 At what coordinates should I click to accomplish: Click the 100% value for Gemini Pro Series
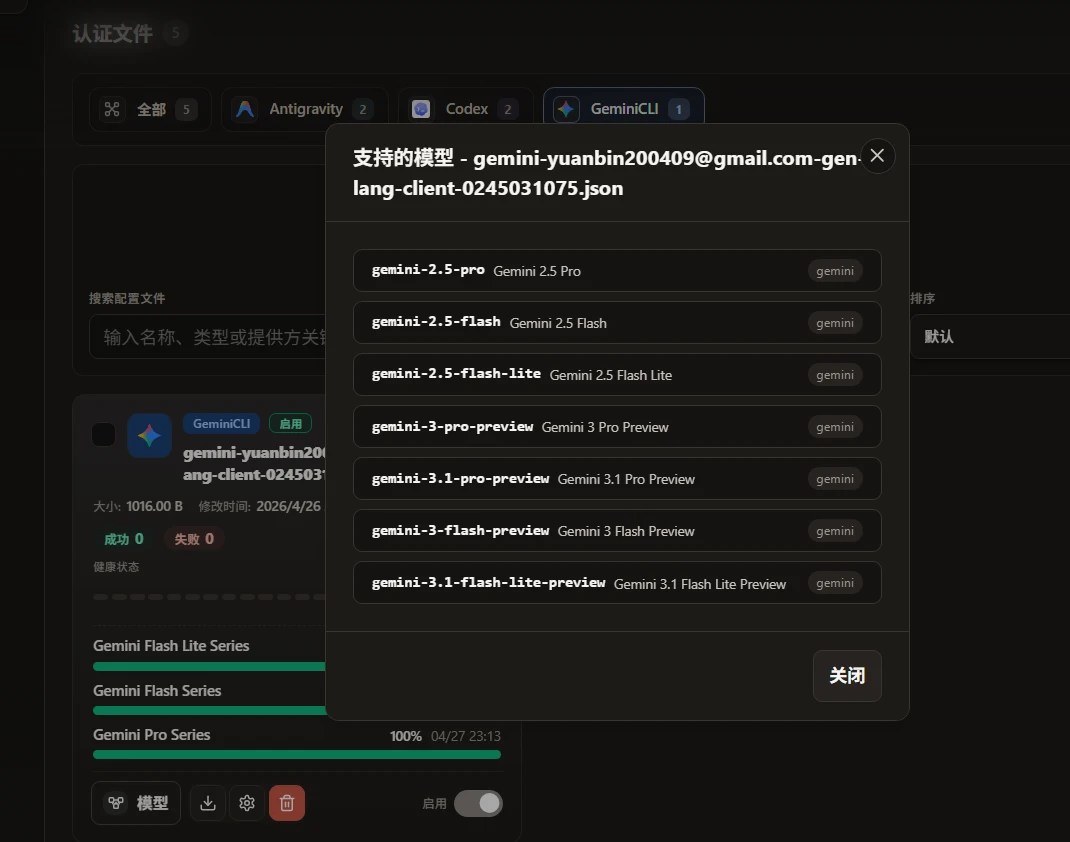405,736
